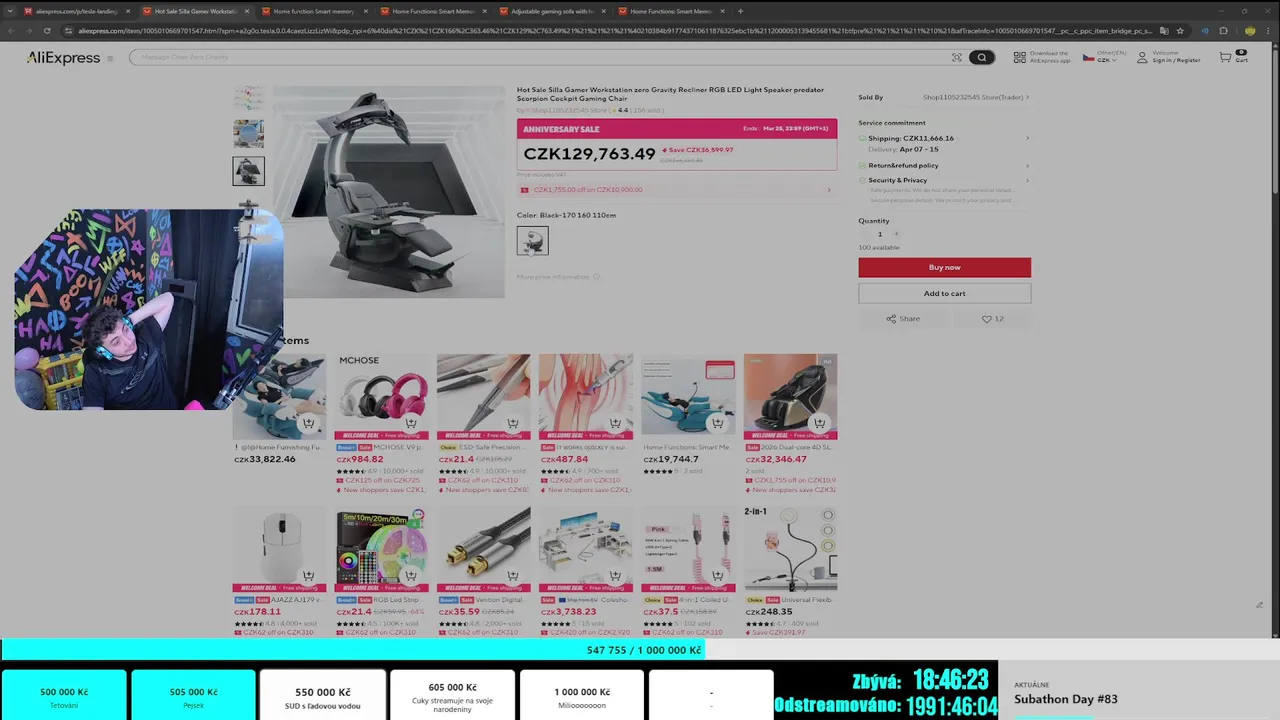Open the cart icon in the header
Screen dimensions: 1280x720
point(1233,57)
